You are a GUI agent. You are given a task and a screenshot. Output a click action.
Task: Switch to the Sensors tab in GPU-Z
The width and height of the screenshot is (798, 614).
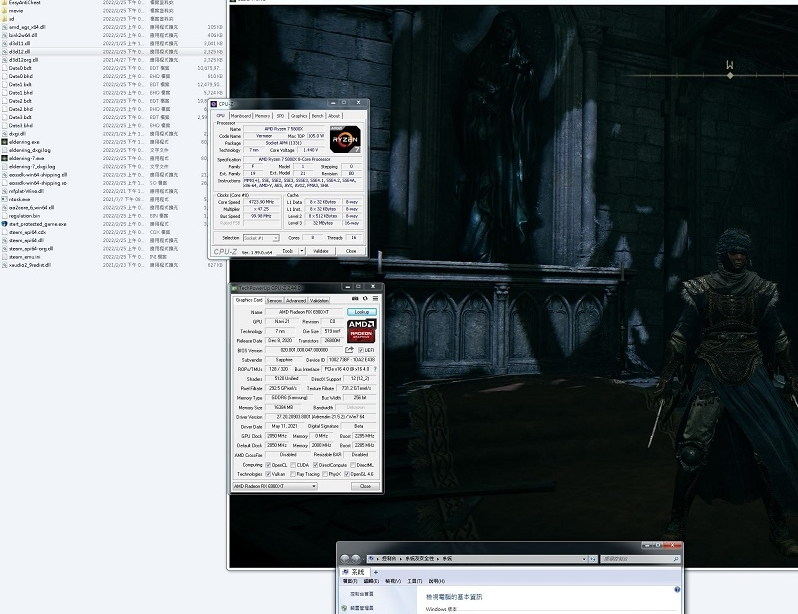point(274,300)
